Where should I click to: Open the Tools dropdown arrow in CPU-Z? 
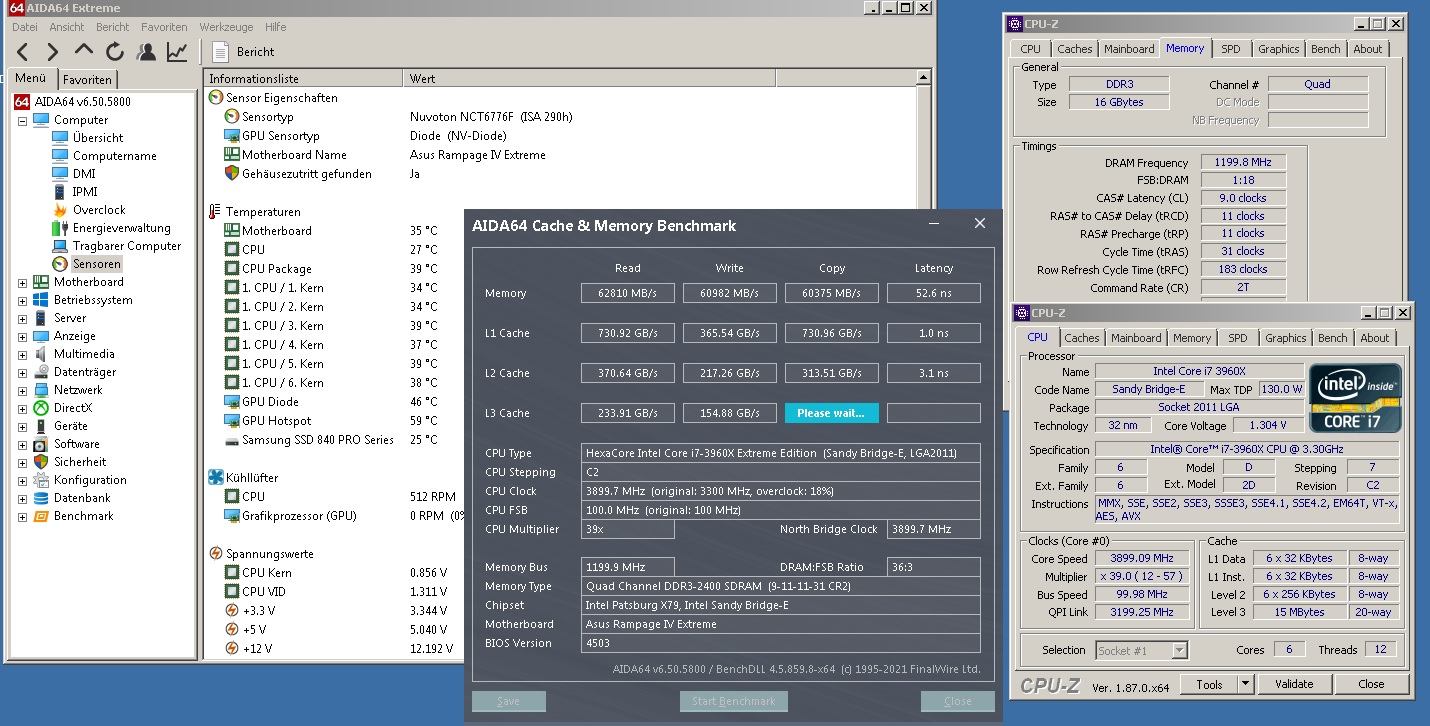click(1245, 684)
